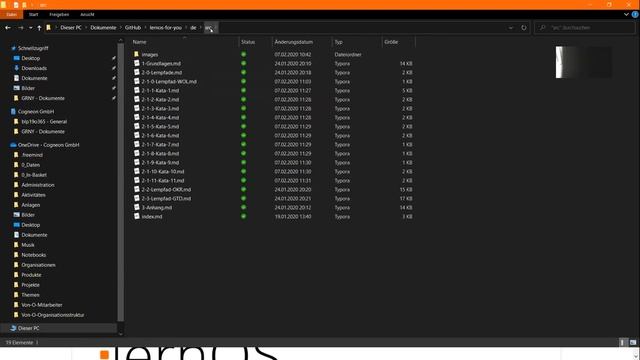Select the 2-1-0-Lernpfad-WOL.md file icon

pyautogui.click(x=137, y=81)
